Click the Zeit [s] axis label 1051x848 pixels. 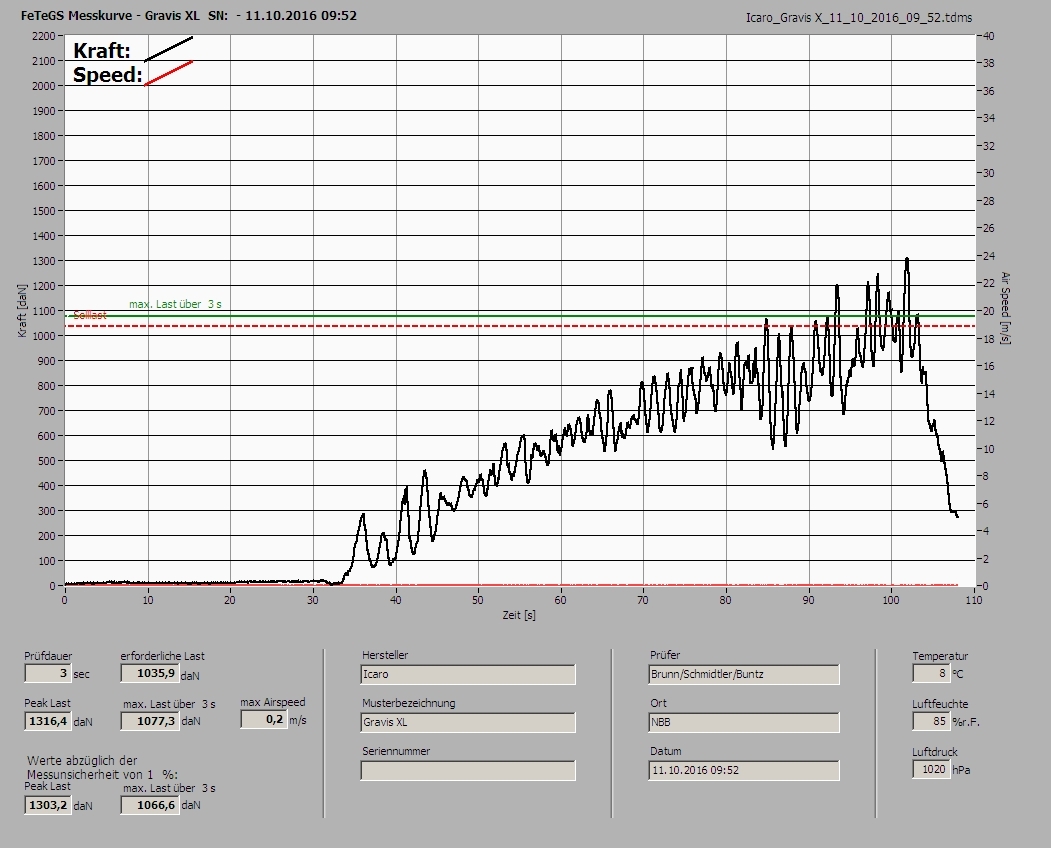pyautogui.click(x=519, y=615)
